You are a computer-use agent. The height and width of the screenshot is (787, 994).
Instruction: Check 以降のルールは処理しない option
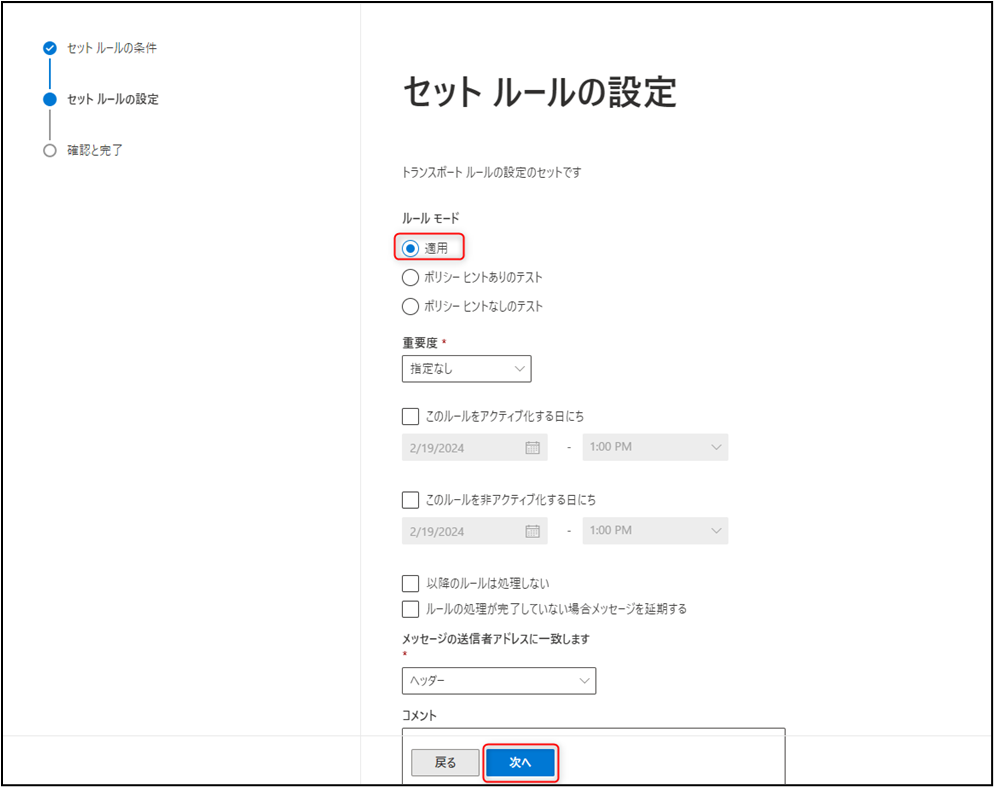pos(409,582)
